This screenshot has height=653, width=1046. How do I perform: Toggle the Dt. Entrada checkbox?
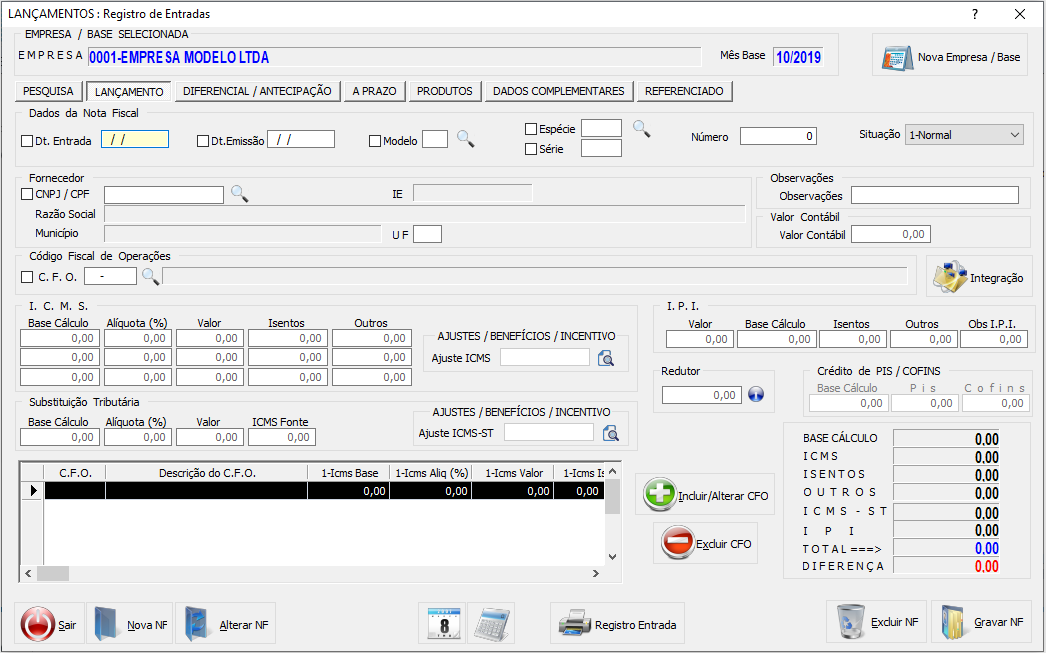tap(27, 141)
